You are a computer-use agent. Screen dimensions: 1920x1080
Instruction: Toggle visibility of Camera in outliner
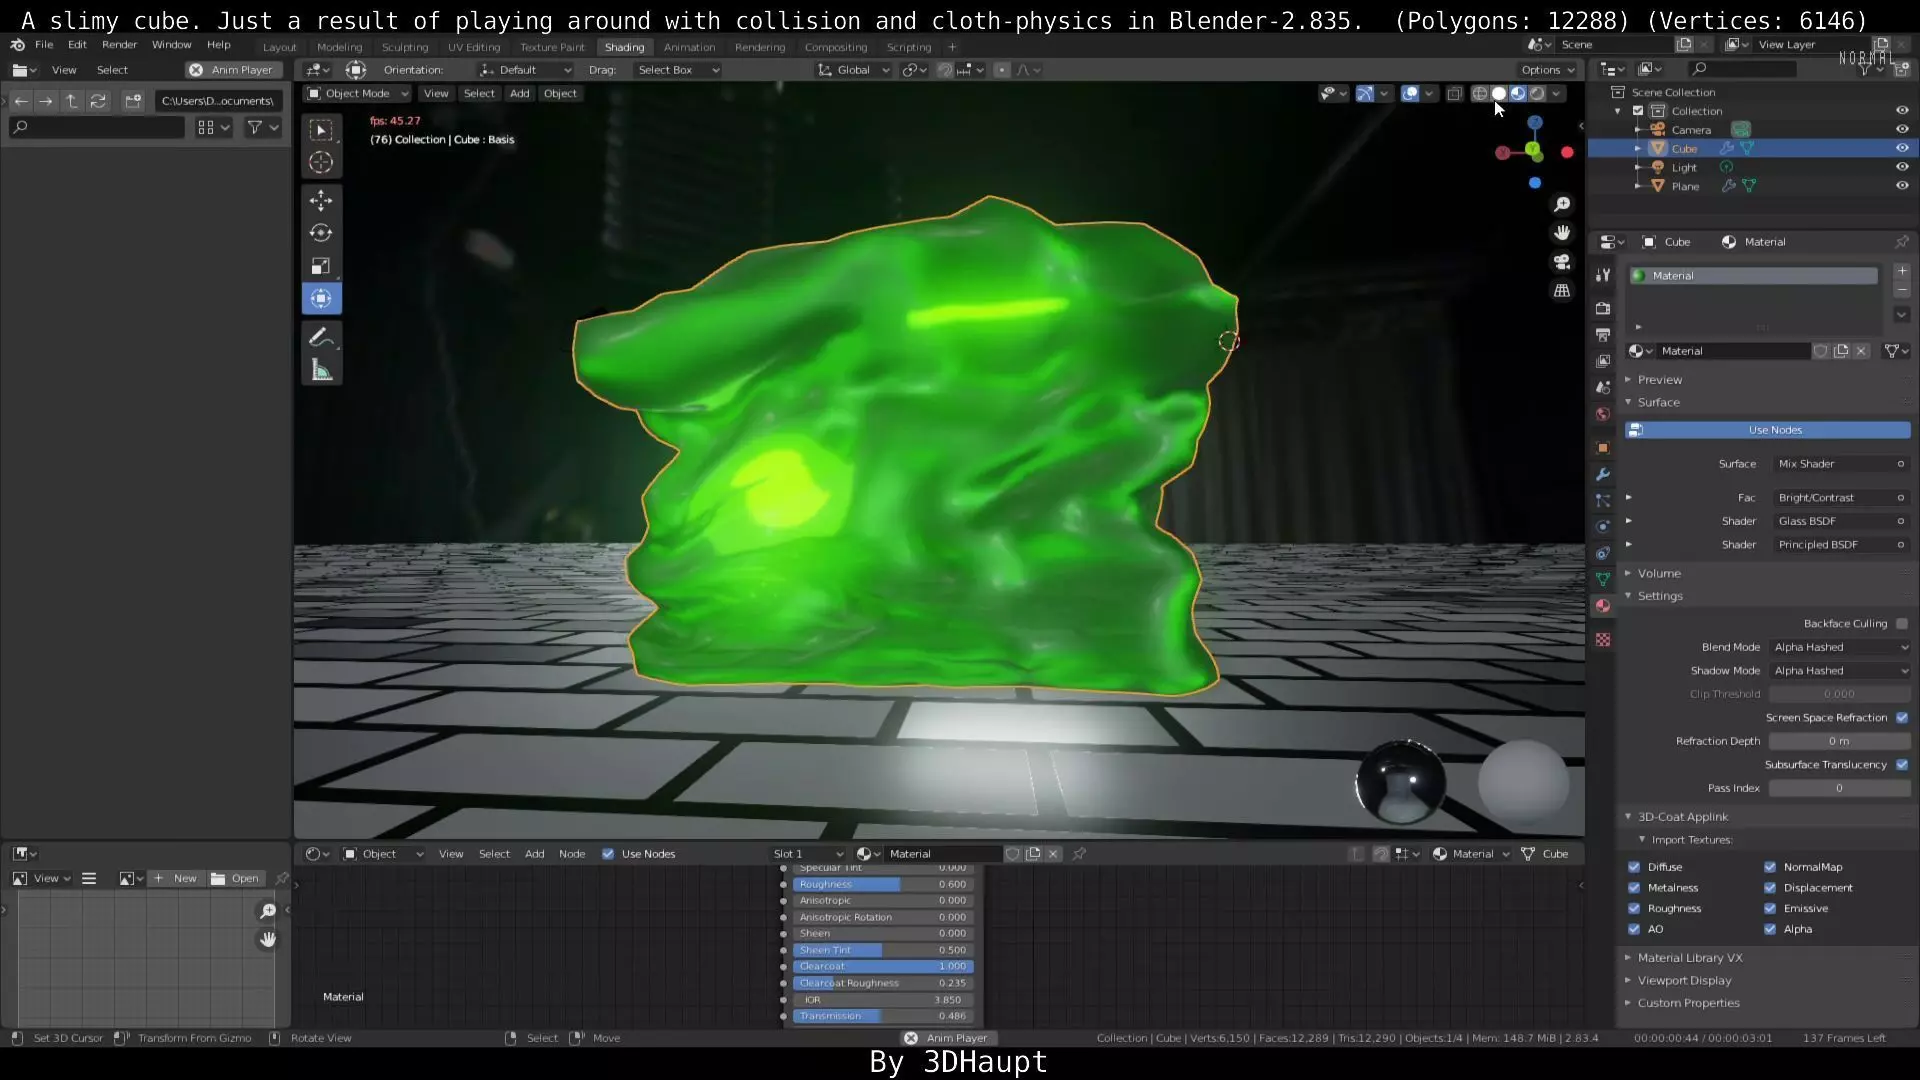(1902, 129)
